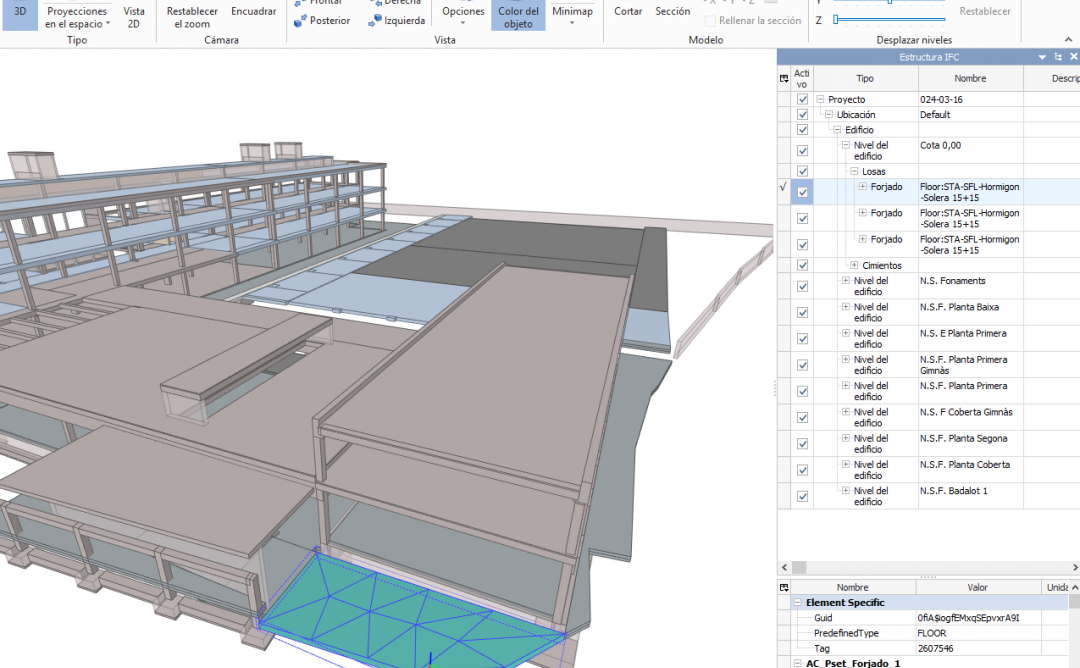Click the Posterior view cube icon

pyautogui.click(x=300, y=21)
